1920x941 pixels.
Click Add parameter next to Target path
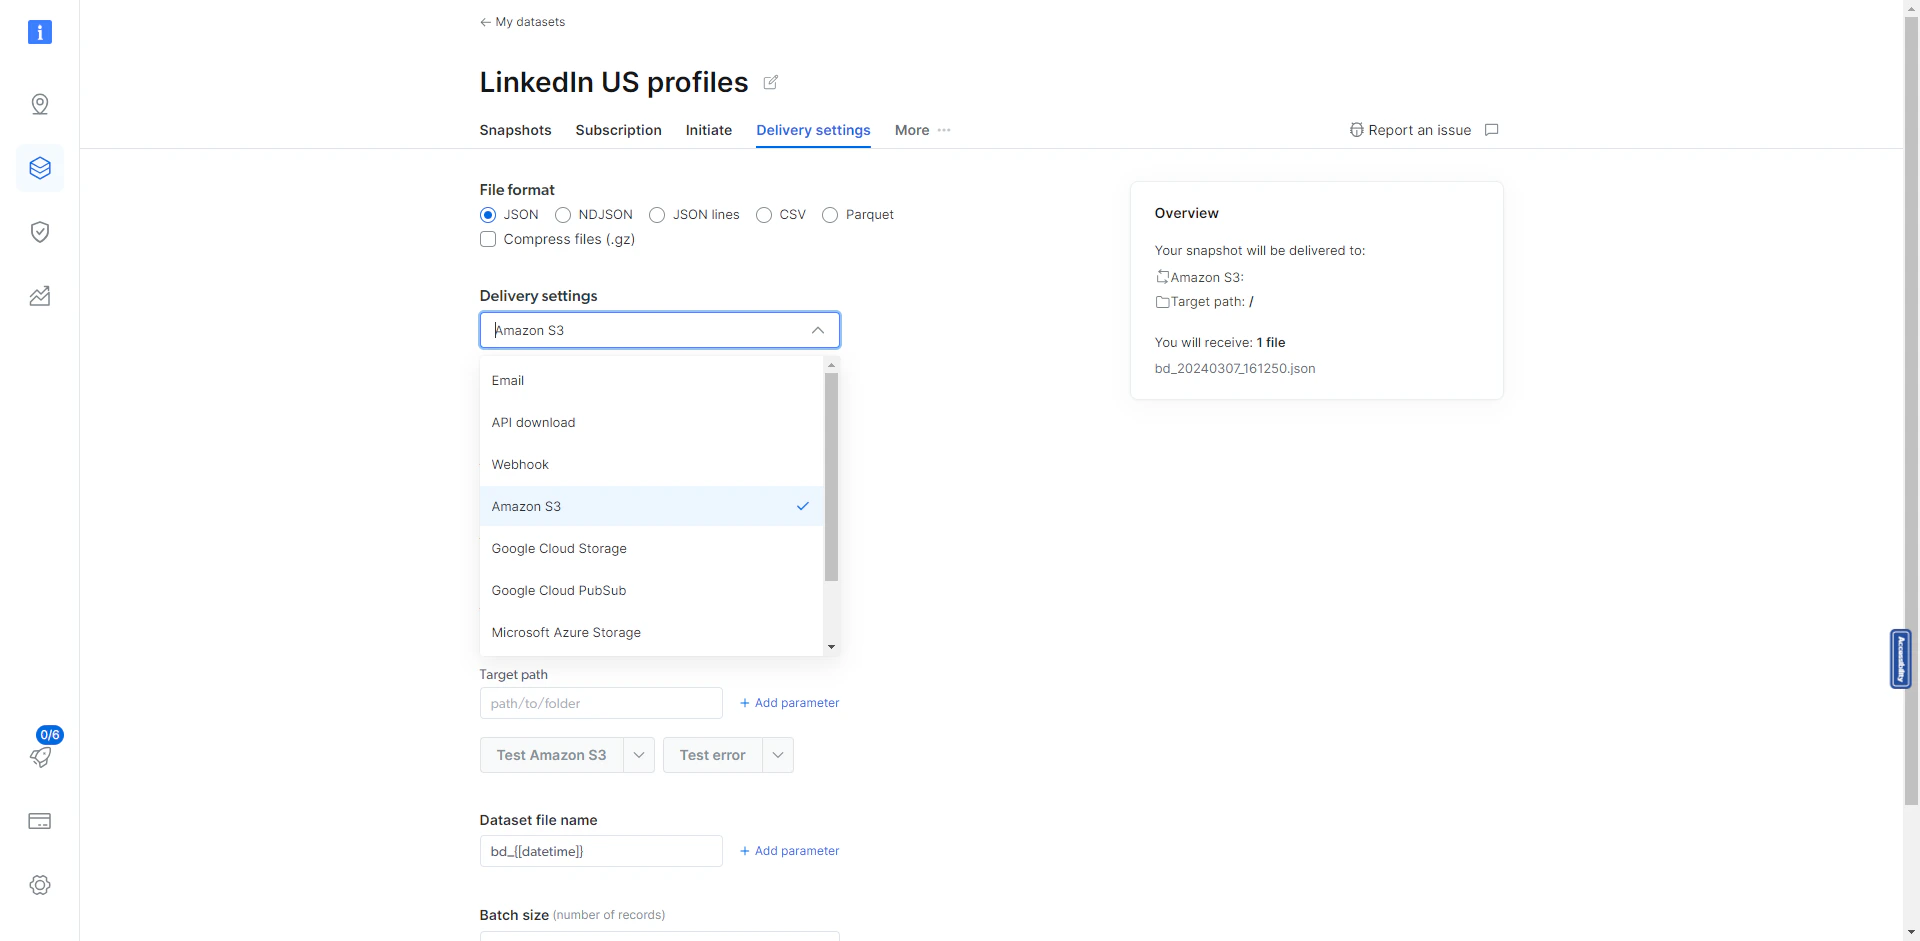tap(789, 703)
